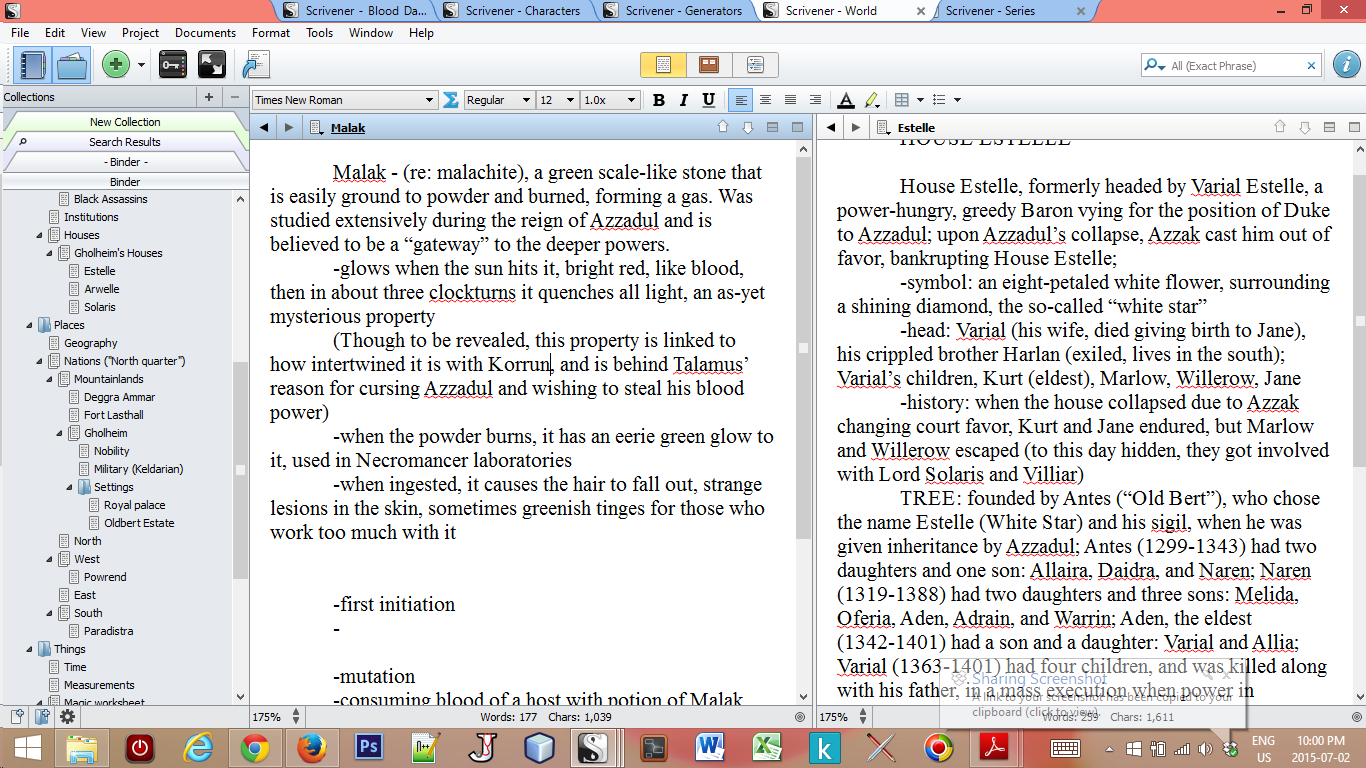Open the Regular font style dropdown
The height and width of the screenshot is (768, 1366).
[x=499, y=100]
